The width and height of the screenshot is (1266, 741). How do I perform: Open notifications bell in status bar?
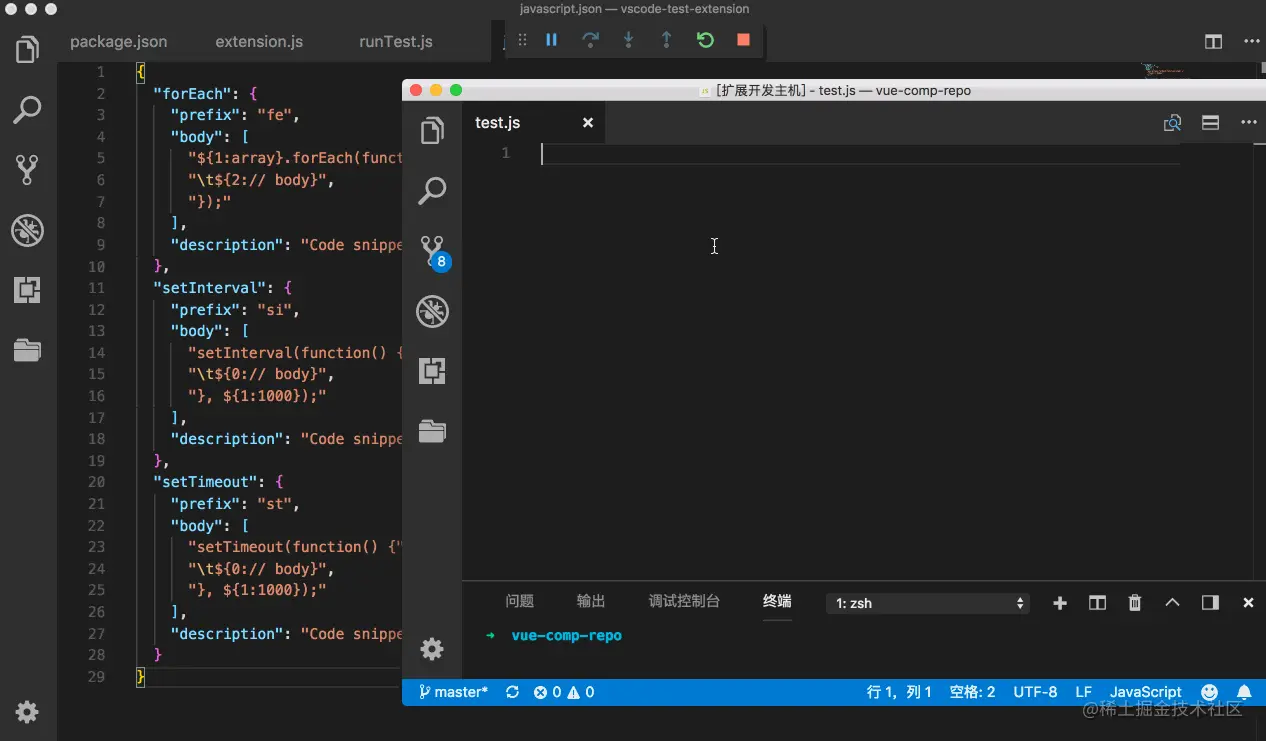click(1244, 692)
